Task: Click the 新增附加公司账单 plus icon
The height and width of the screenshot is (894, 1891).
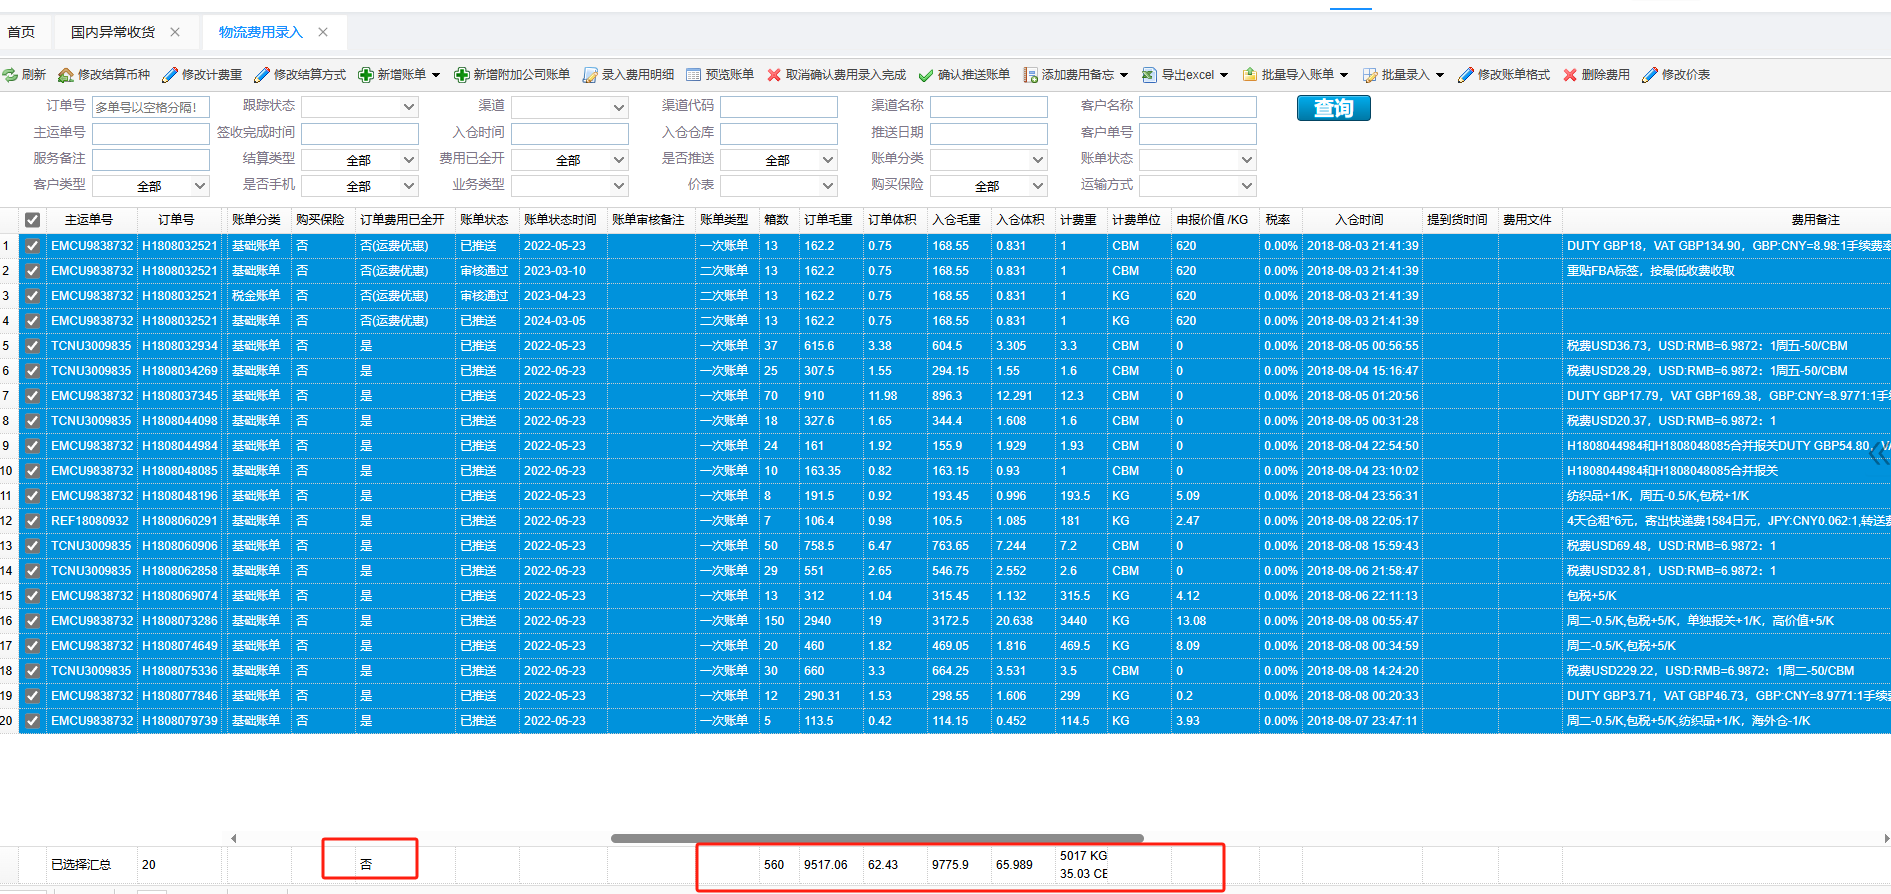Action: 461,75
